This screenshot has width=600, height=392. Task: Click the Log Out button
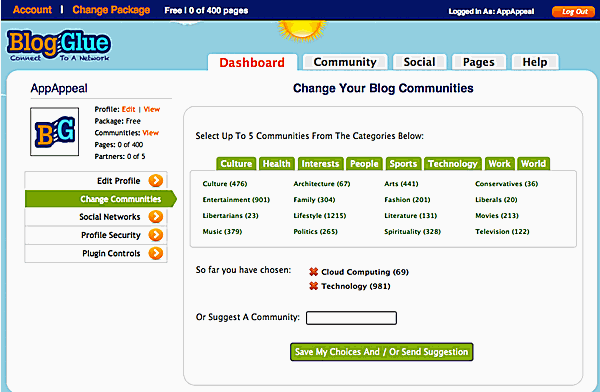(574, 11)
